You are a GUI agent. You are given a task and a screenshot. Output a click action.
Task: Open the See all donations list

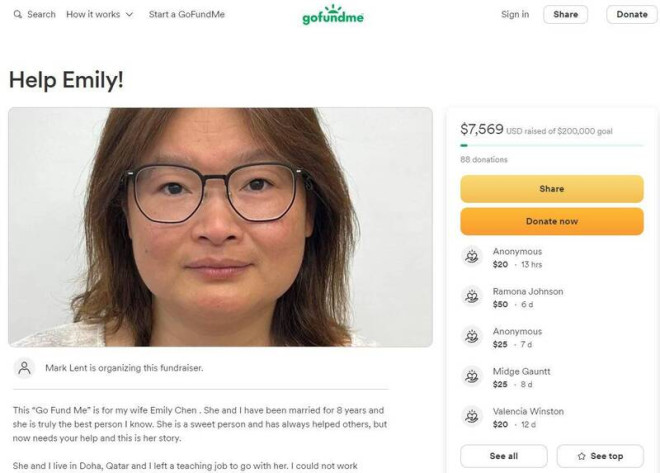click(503, 456)
